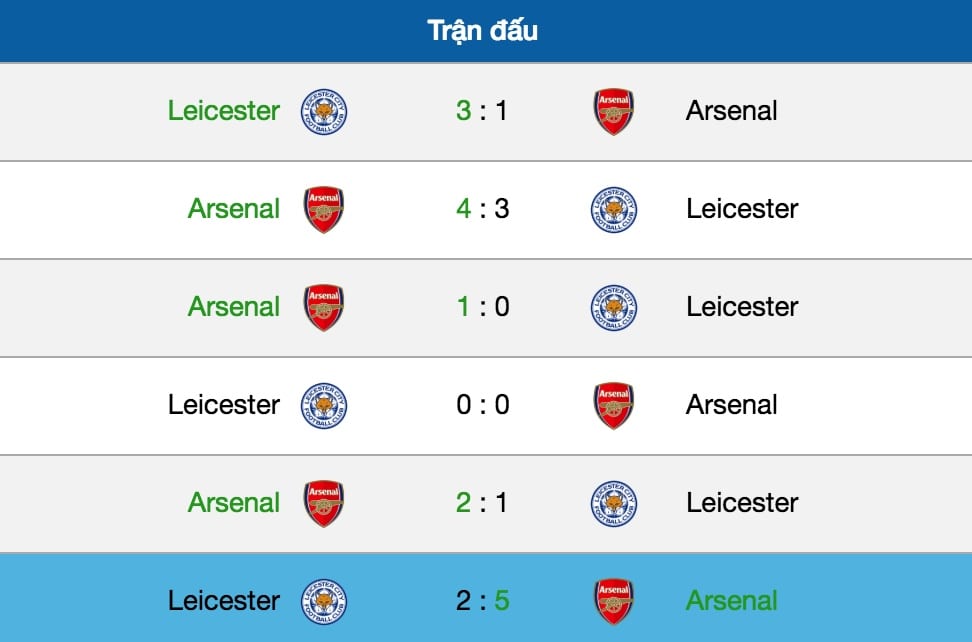Click the Arsenal crest in the 2:1 match

tap(322, 503)
